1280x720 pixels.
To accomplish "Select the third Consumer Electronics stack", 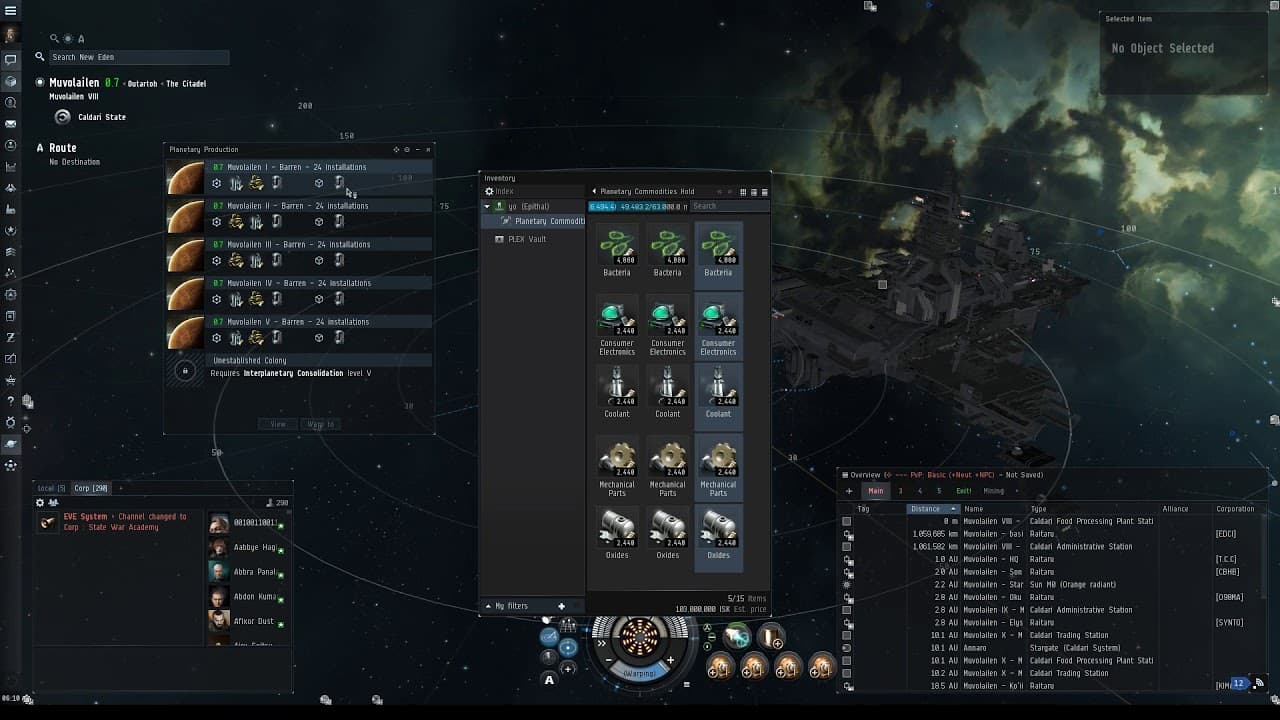I will point(718,326).
